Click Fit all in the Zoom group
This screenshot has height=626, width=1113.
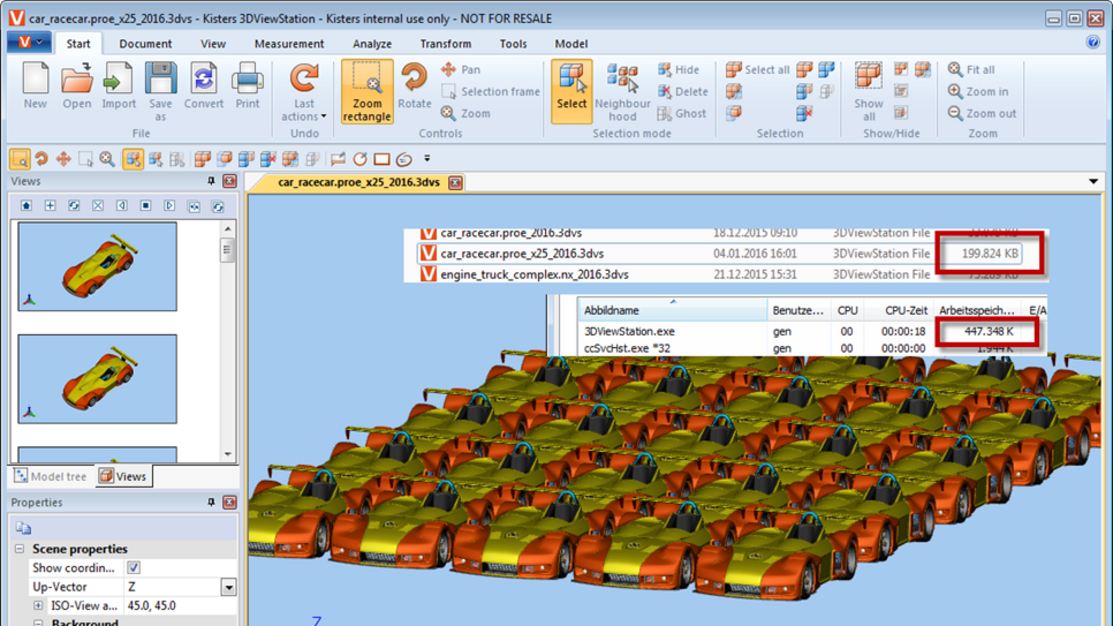point(971,70)
